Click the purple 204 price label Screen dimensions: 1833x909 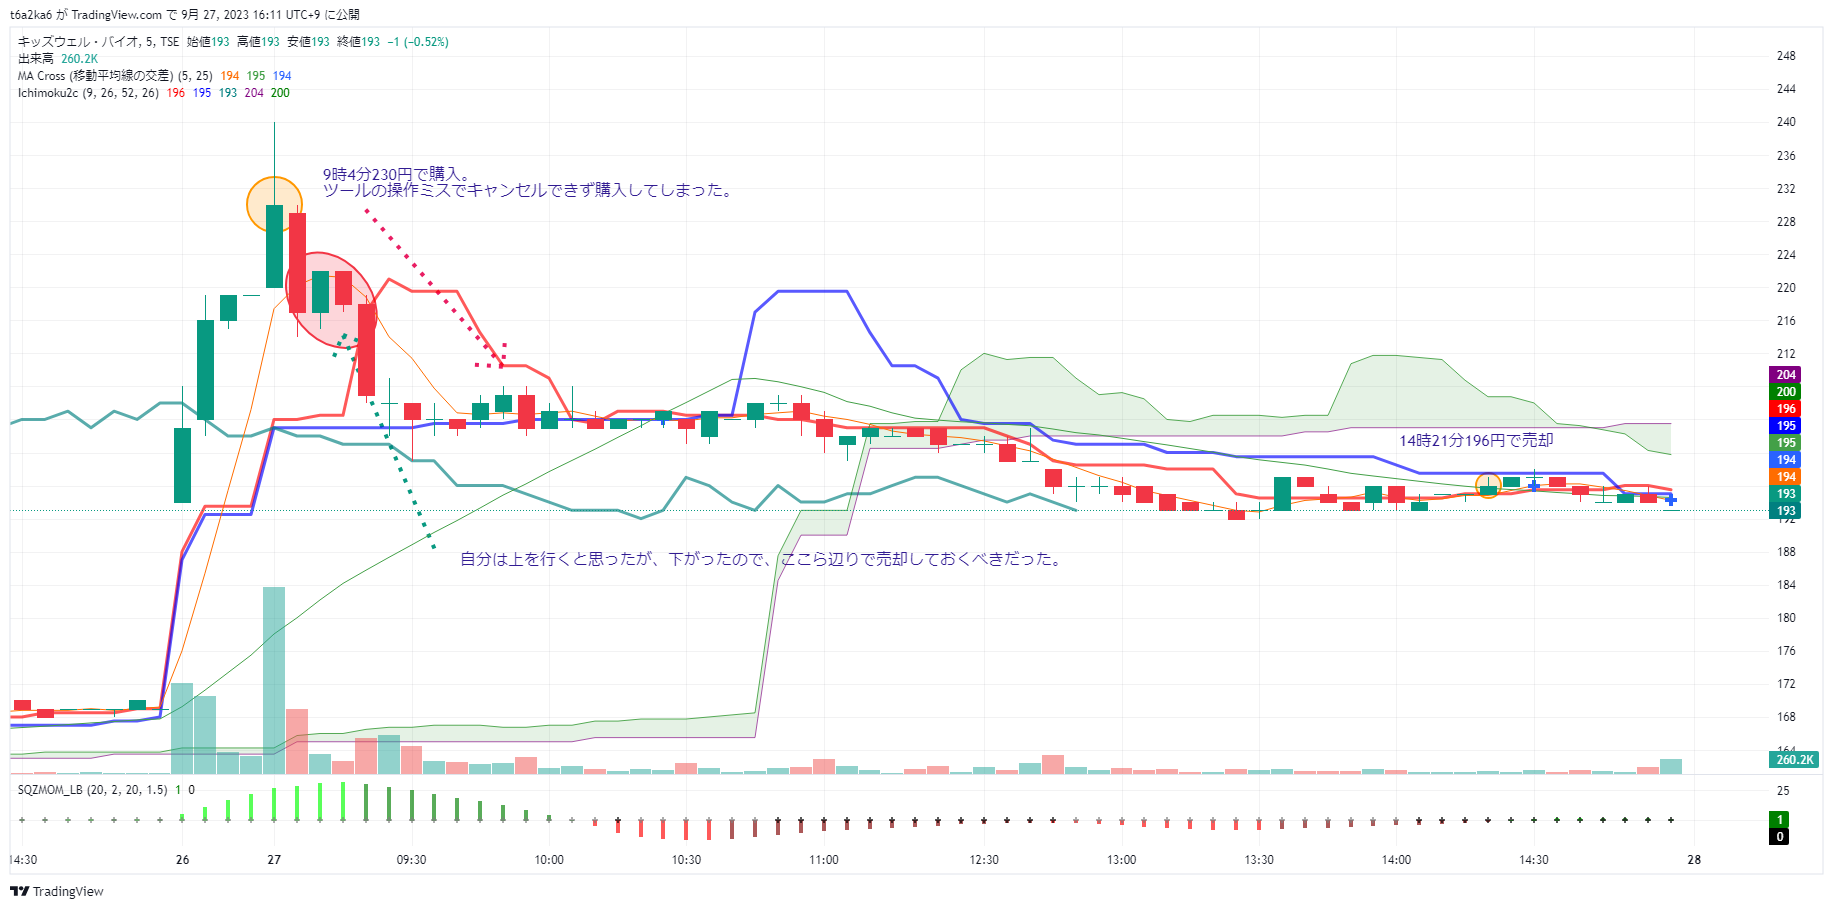click(x=1786, y=375)
